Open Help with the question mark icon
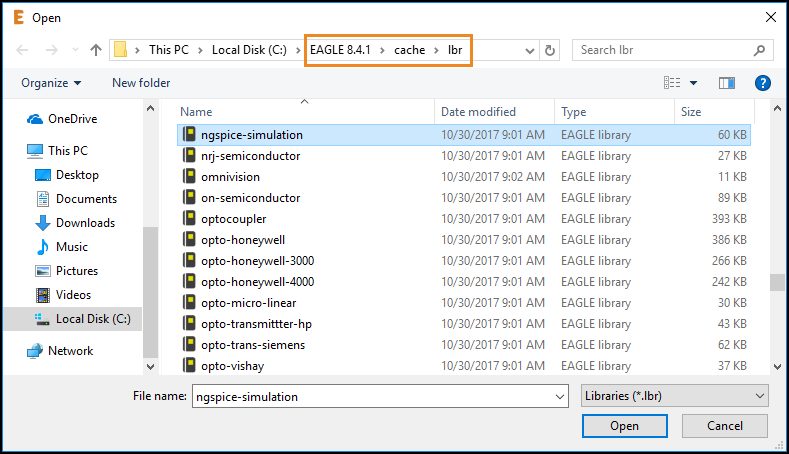Screen dimensions: 789x454 coord(762,83)
